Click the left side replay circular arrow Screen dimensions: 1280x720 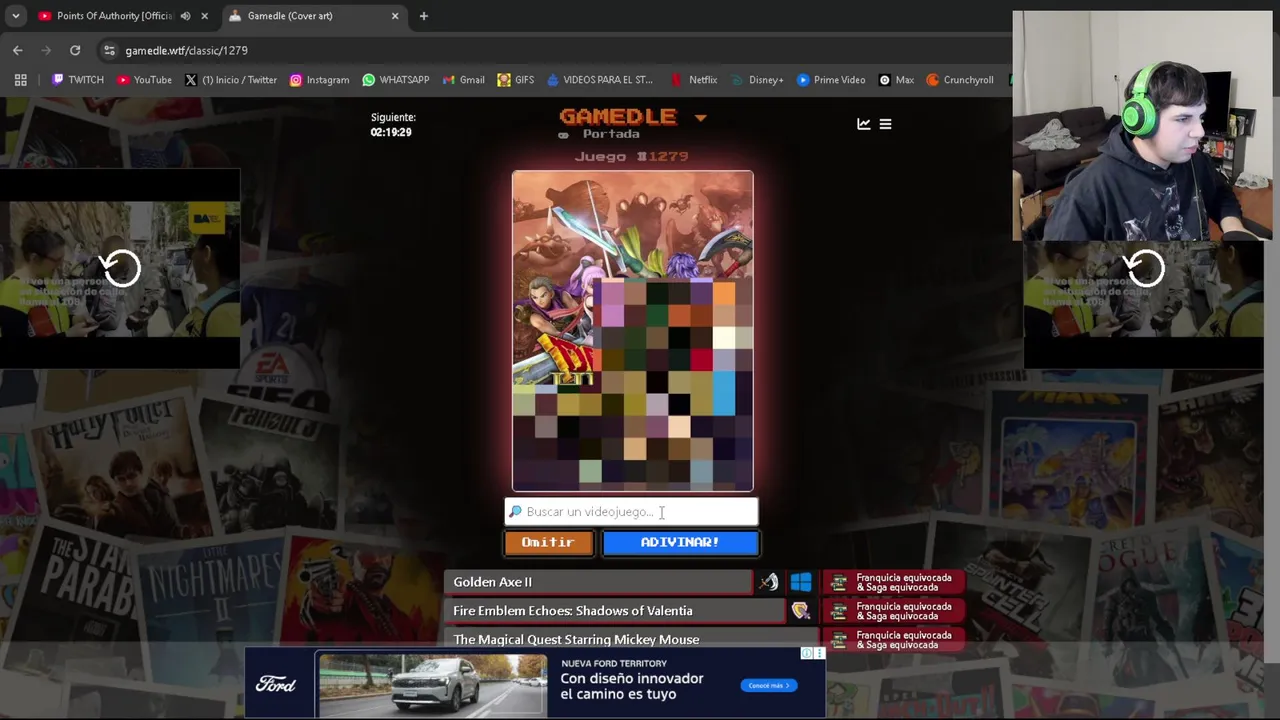121,268
